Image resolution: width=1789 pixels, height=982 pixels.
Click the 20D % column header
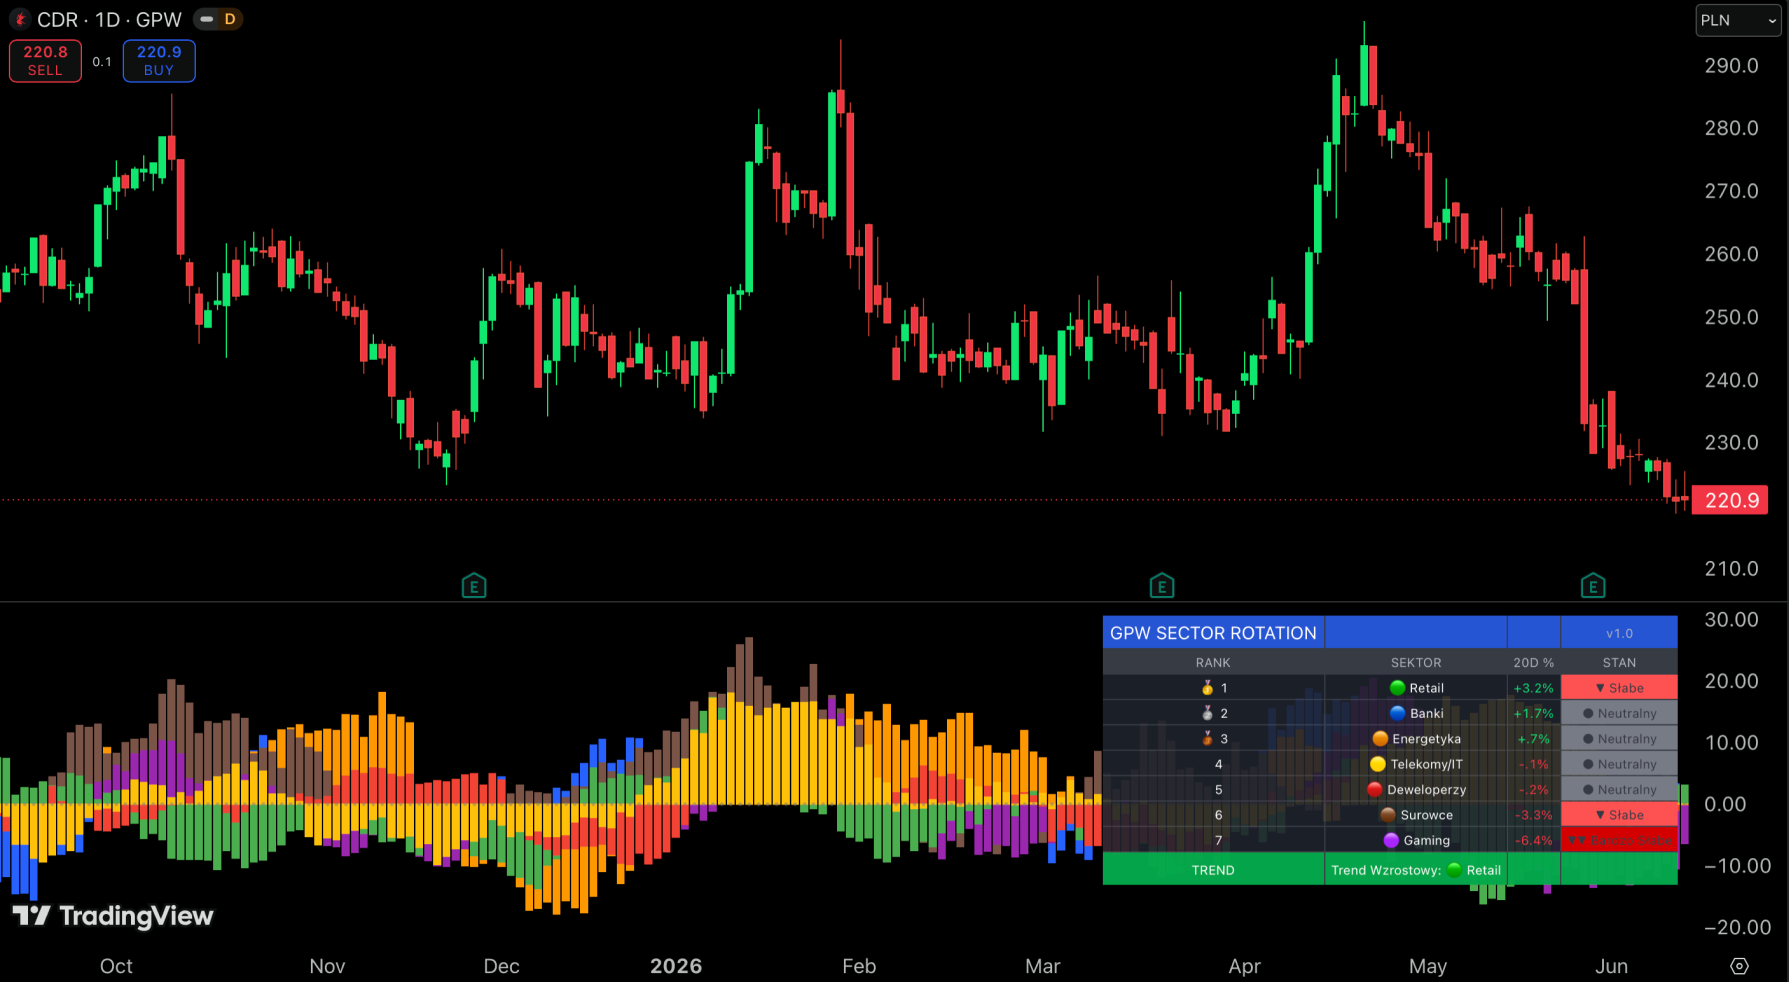coord(1533,663)
